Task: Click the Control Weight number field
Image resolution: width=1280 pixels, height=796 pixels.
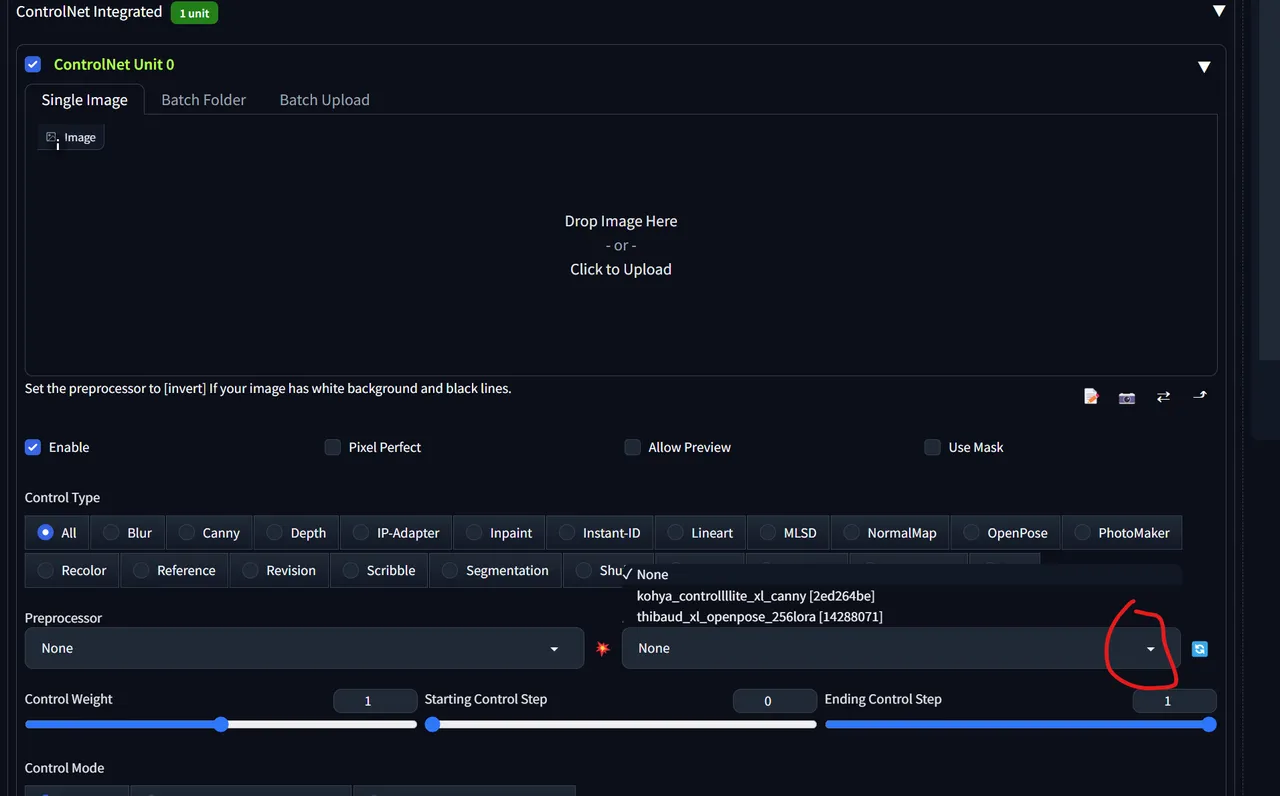Action: click(x=375, y=701)
